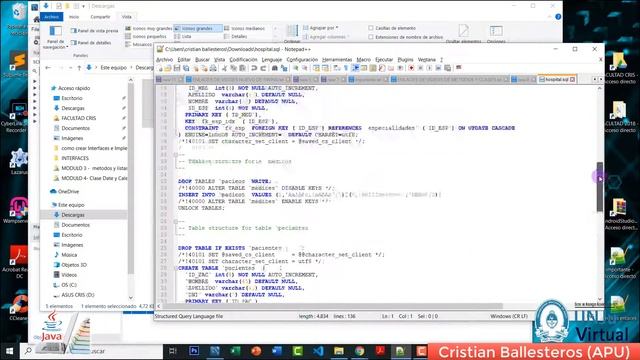Click the Notepad++ horizontal scrollbar thumb
The width and height of the screenshot is (640, 360).
(x=333, y=306)
